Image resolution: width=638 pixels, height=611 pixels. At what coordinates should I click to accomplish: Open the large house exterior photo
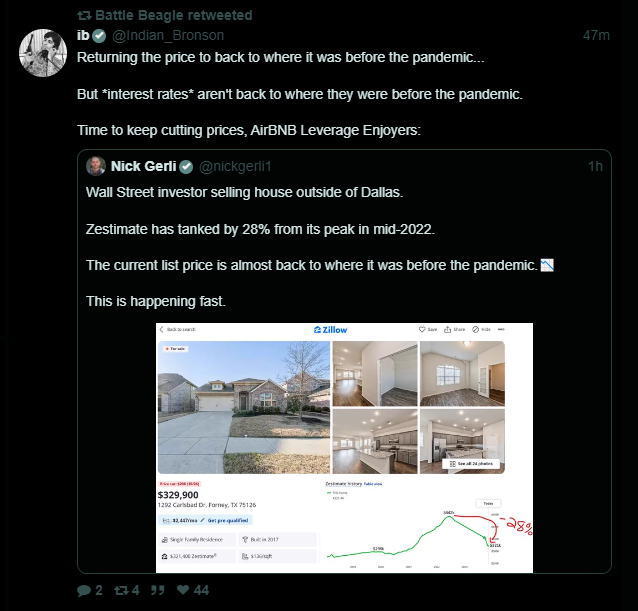[x=243, y=393]
